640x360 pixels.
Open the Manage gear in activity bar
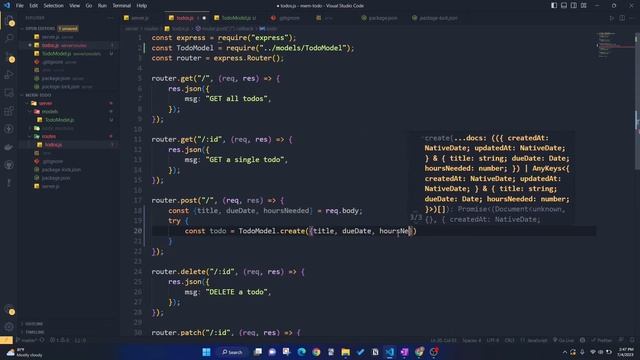pyautogui.click(x=9, y=327)
